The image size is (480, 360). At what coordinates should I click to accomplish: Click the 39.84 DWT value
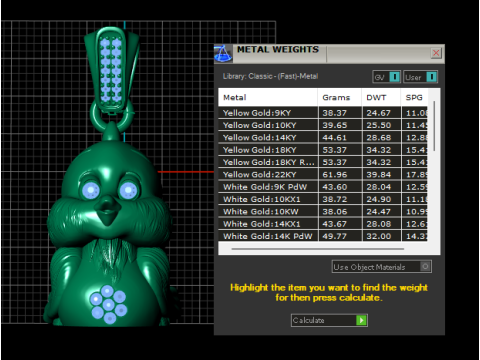click(379, 175)
